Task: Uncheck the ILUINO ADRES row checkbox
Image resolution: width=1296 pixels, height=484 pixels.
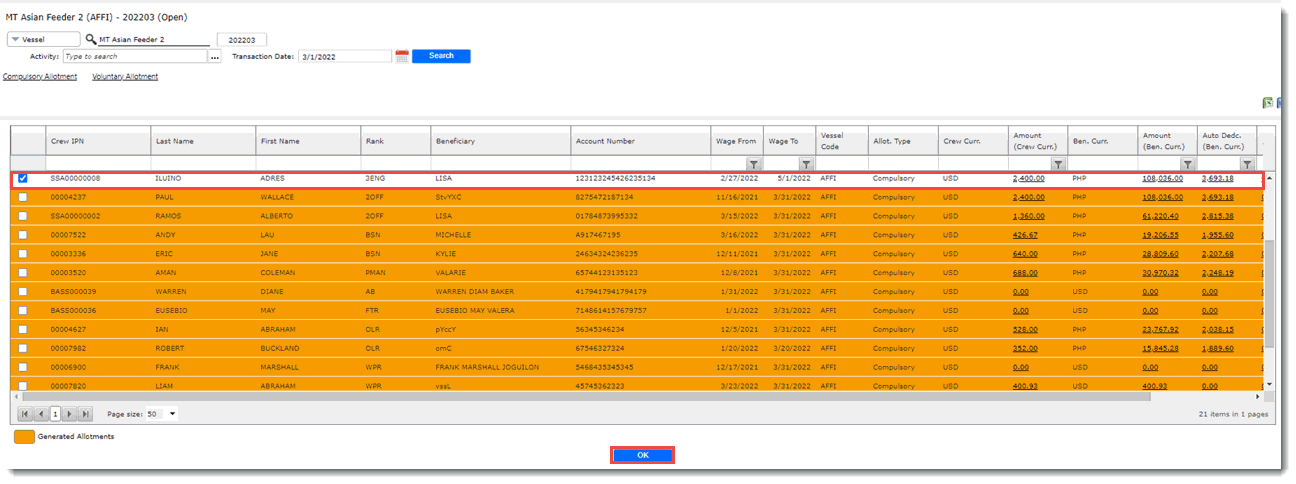Action: click(x=23, y=179)
